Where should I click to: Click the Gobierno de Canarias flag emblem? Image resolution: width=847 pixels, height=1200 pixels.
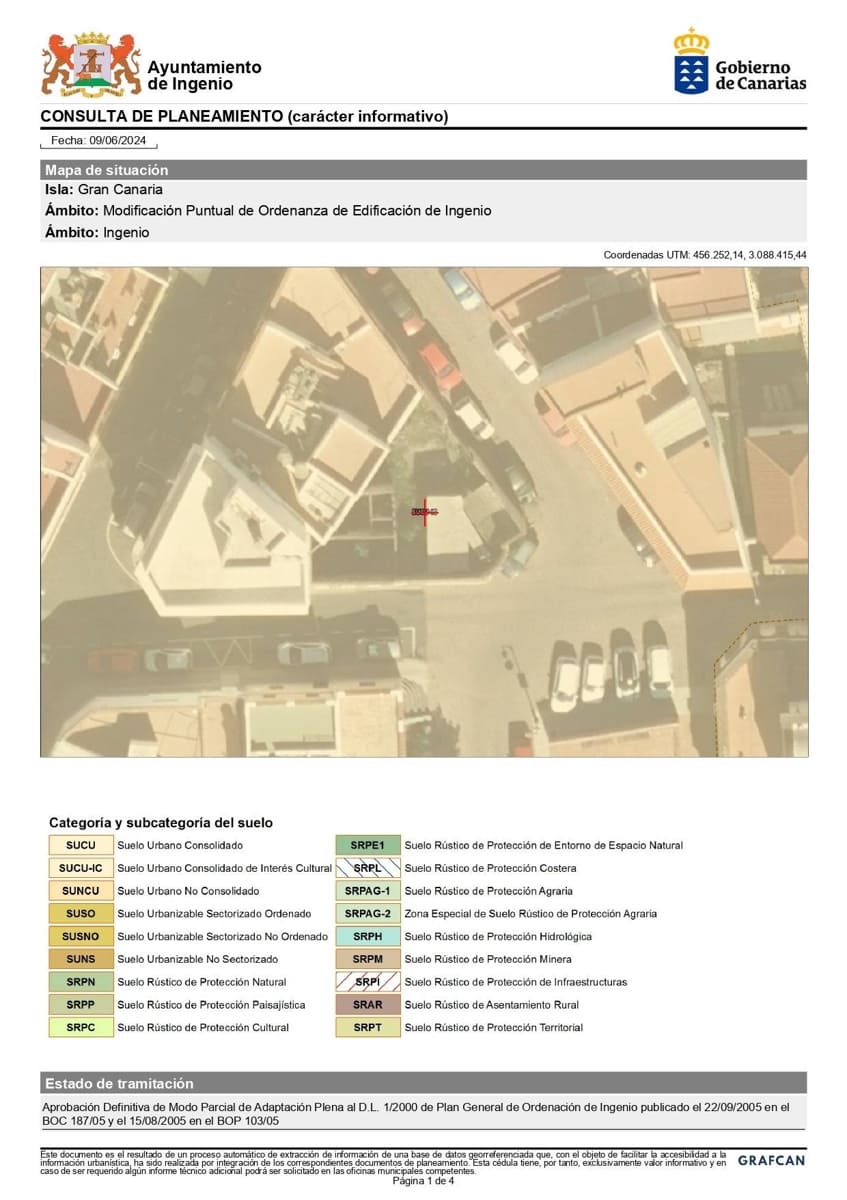tap(690, 62)
